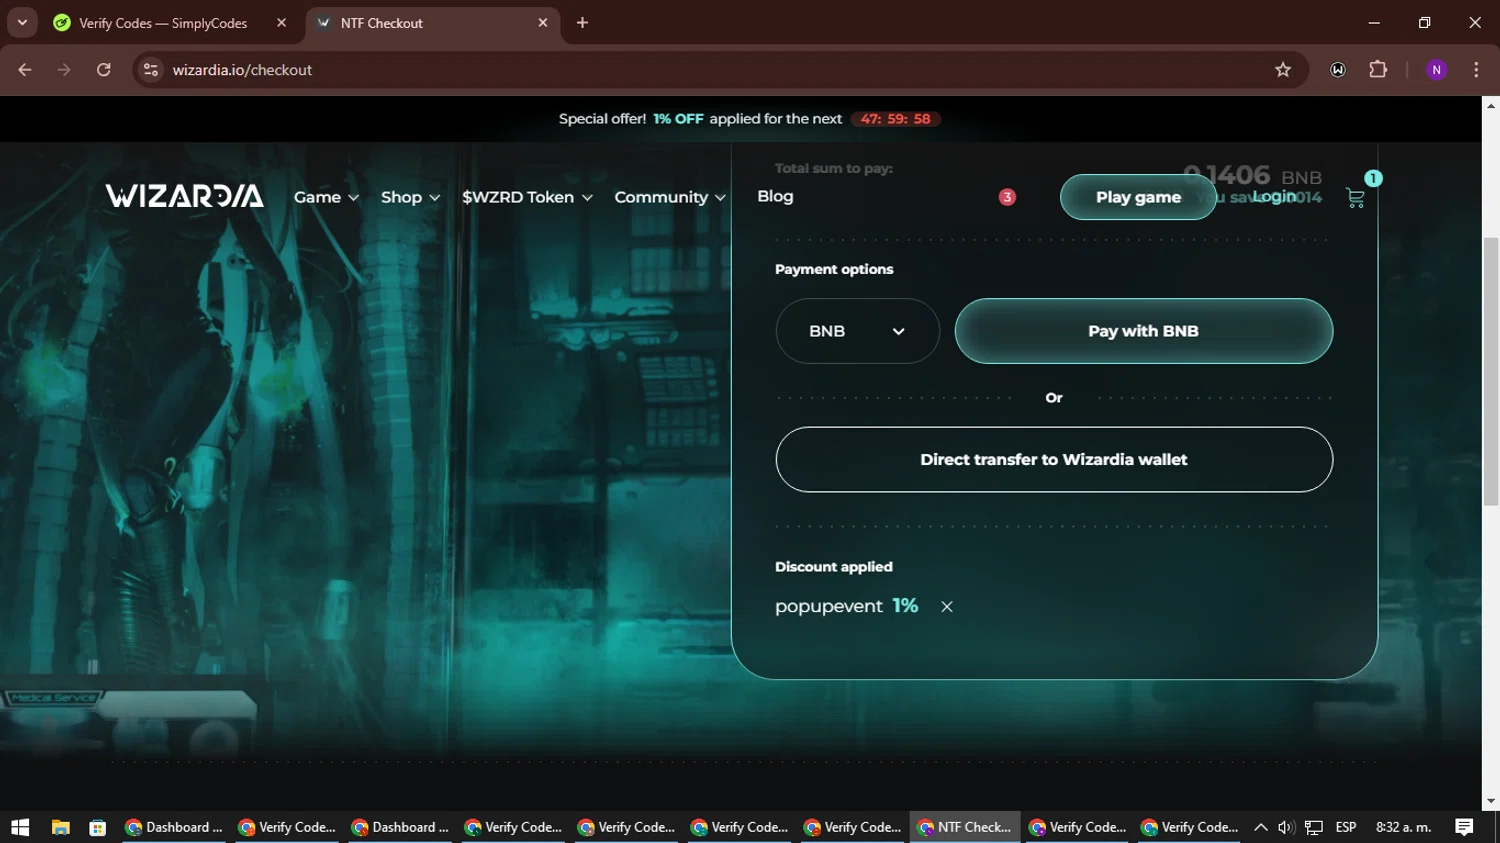Screen dimensions: 1500x843
Task: Bookmark this page with the star icon
Action: (1283, 70)
